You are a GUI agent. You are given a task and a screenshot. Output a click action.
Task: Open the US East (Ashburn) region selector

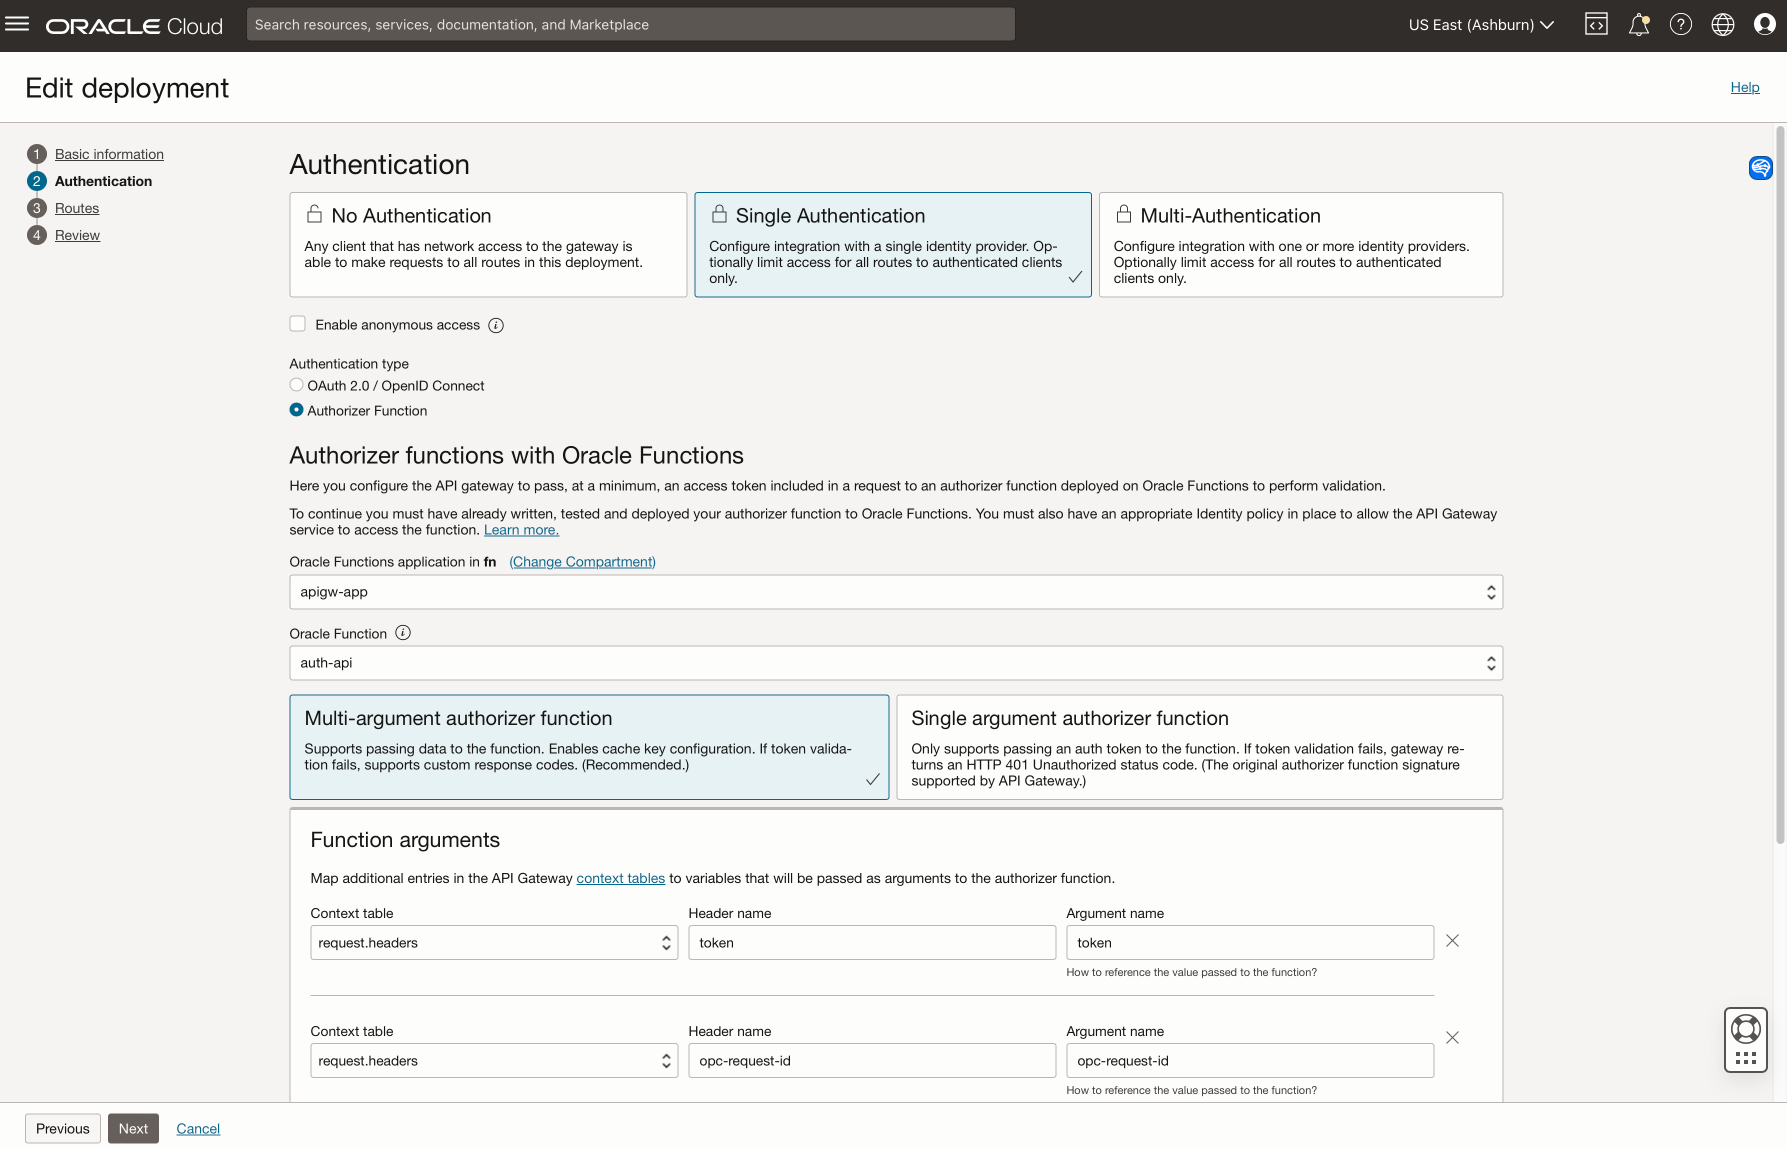pos(1480,25)
